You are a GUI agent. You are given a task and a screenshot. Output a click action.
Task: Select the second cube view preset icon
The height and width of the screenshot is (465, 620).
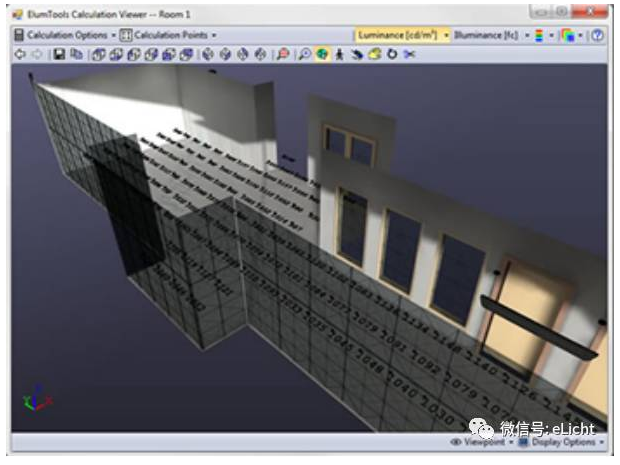[116, 54]
